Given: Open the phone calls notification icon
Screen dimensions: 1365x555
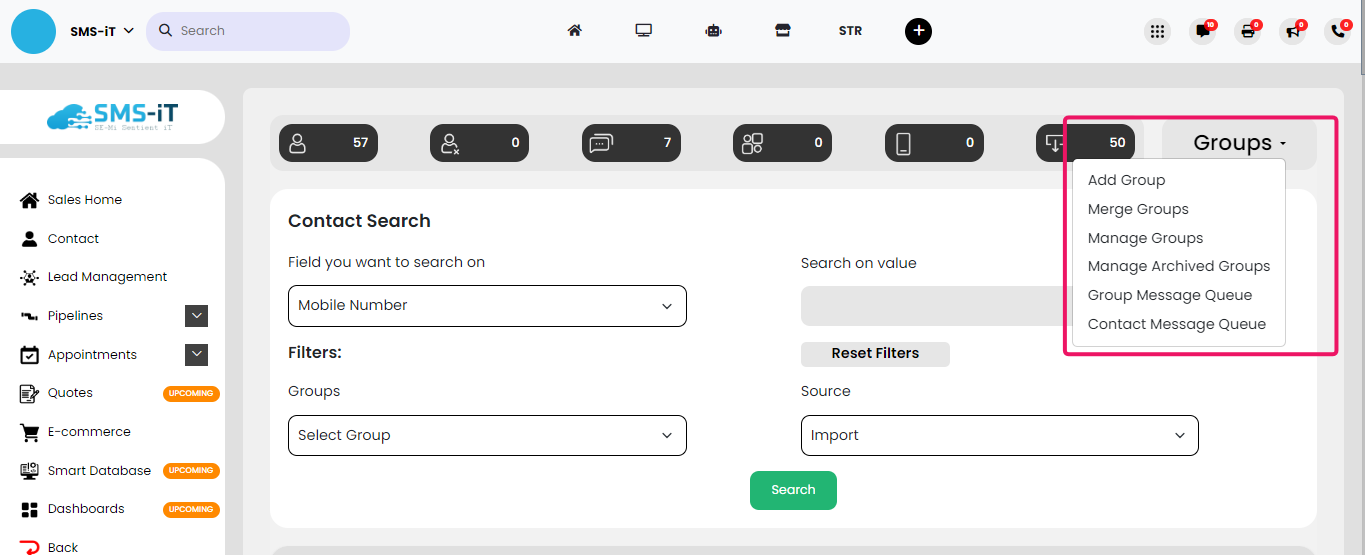Looking at the screenshot, I should pyautogui.click(x=1337, y=31).
